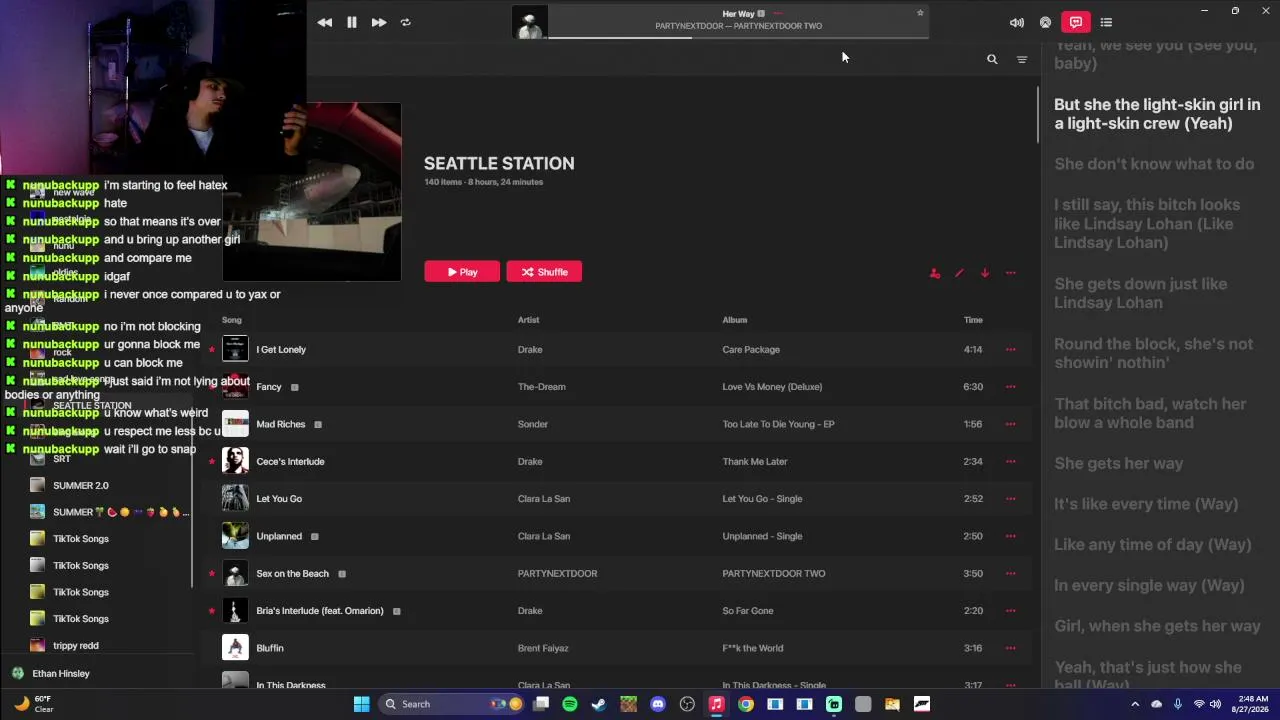This screenshot has width=1280, height=720.
Task: Toggle the lyrics panel button
Action: coord(1076,22)
